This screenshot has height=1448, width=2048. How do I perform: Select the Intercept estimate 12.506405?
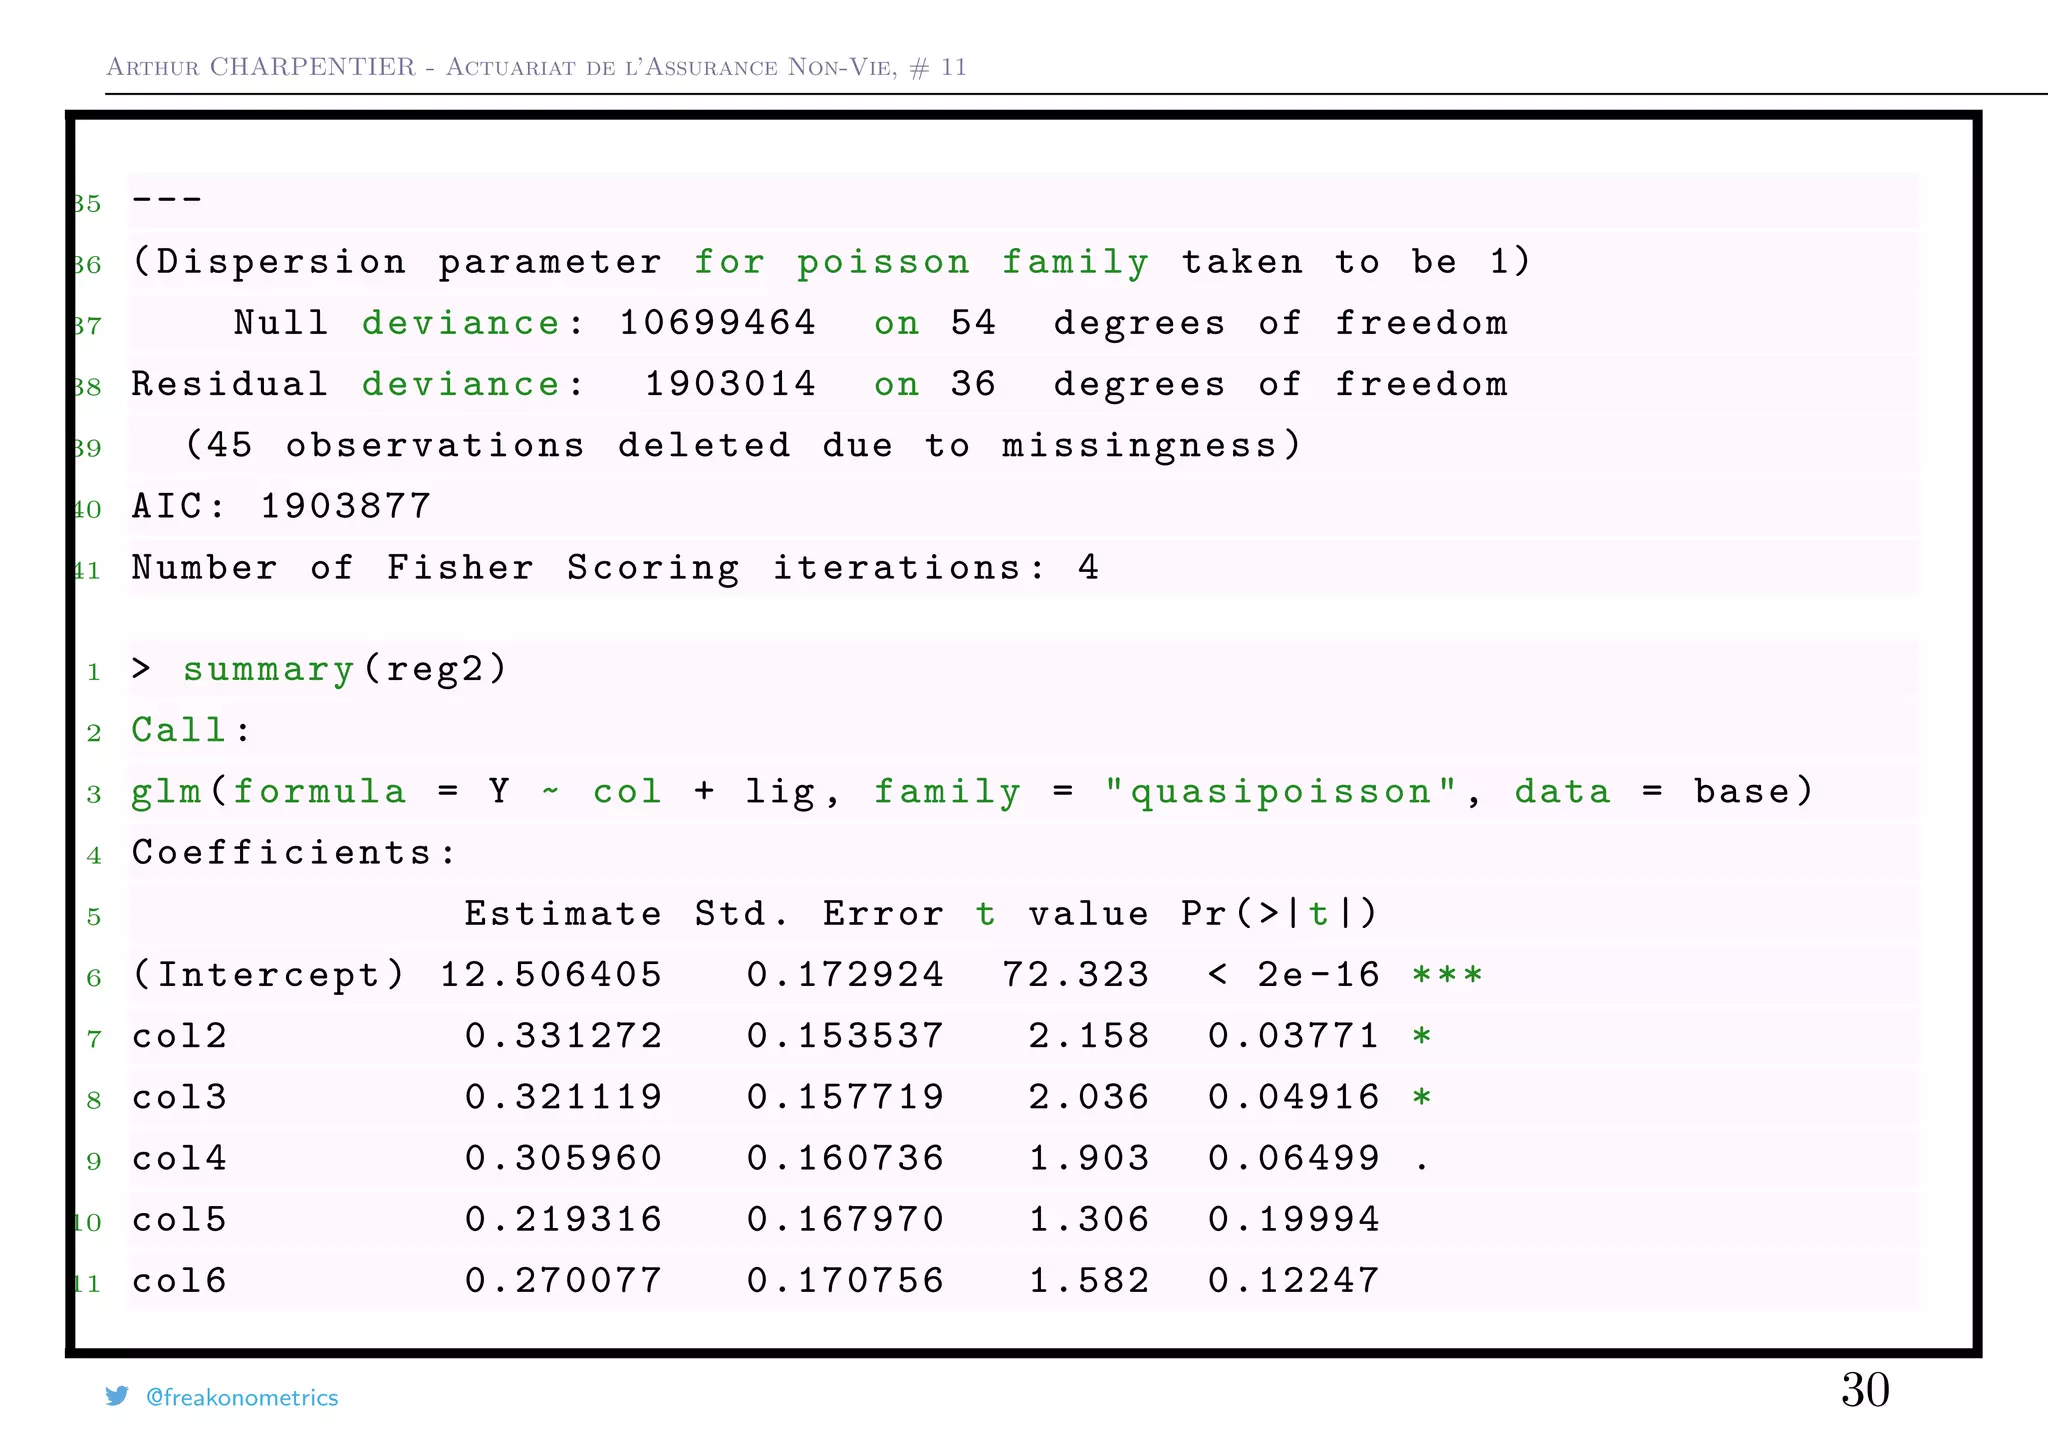pyautogui.click(x=551, y=975)
